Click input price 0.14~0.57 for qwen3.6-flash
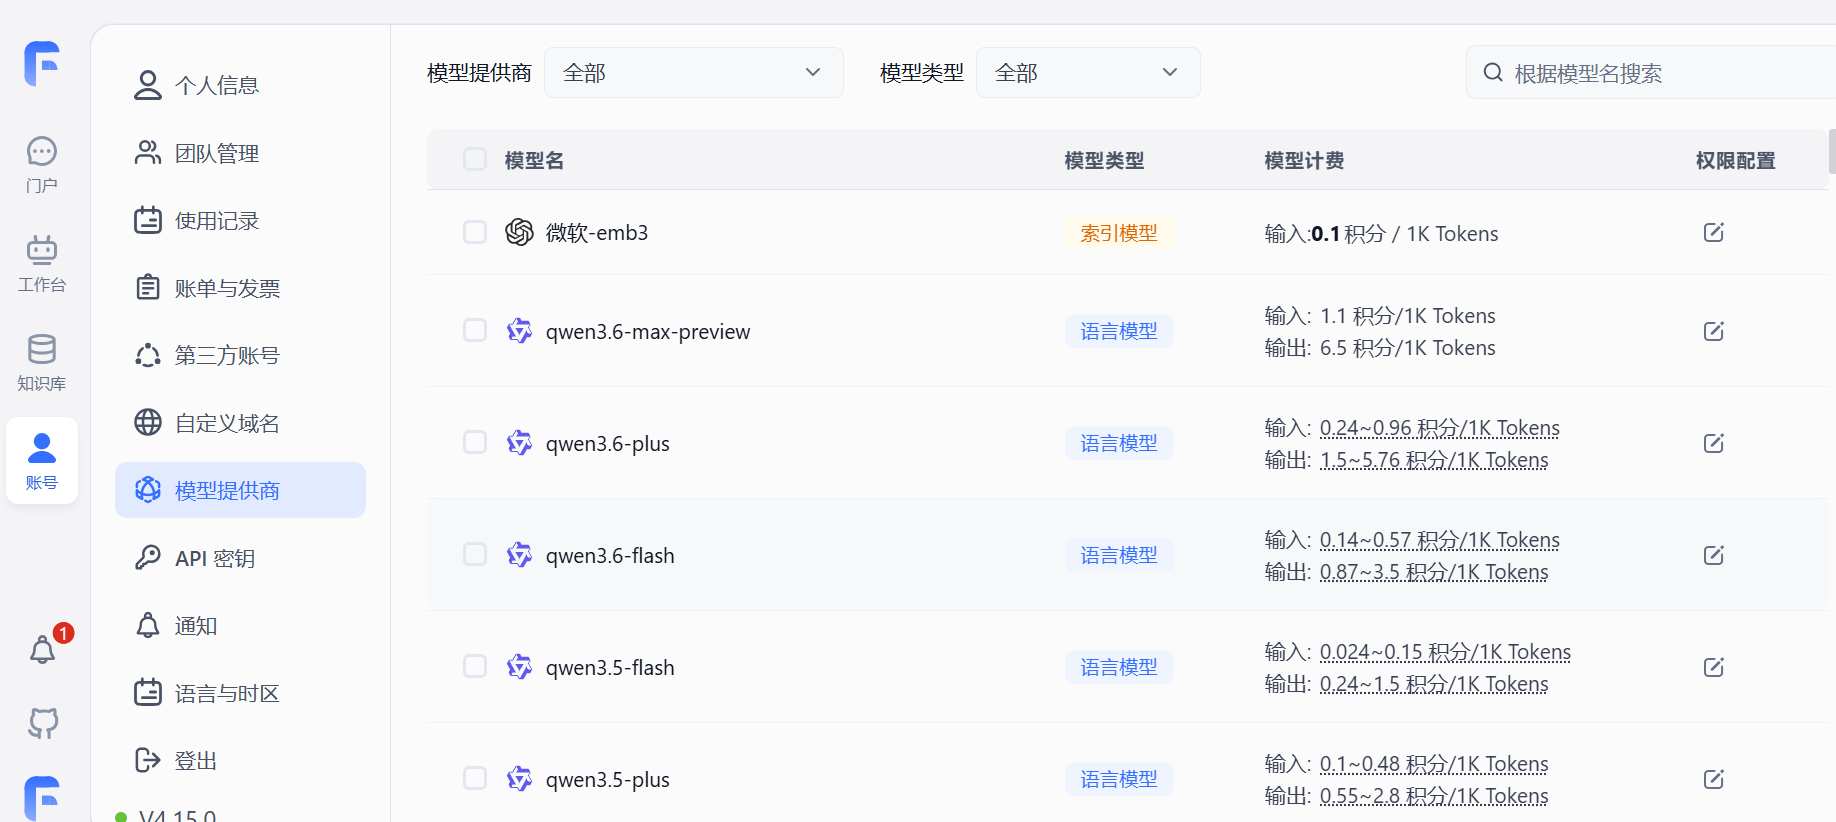 (1440, 540)
